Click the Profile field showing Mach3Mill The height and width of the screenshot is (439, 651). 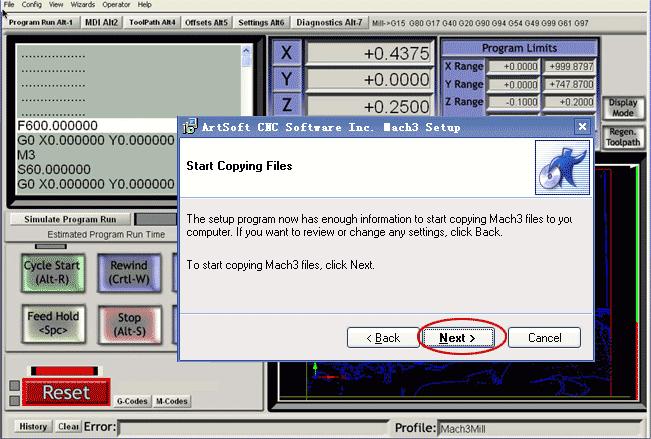tap(540, 428)
